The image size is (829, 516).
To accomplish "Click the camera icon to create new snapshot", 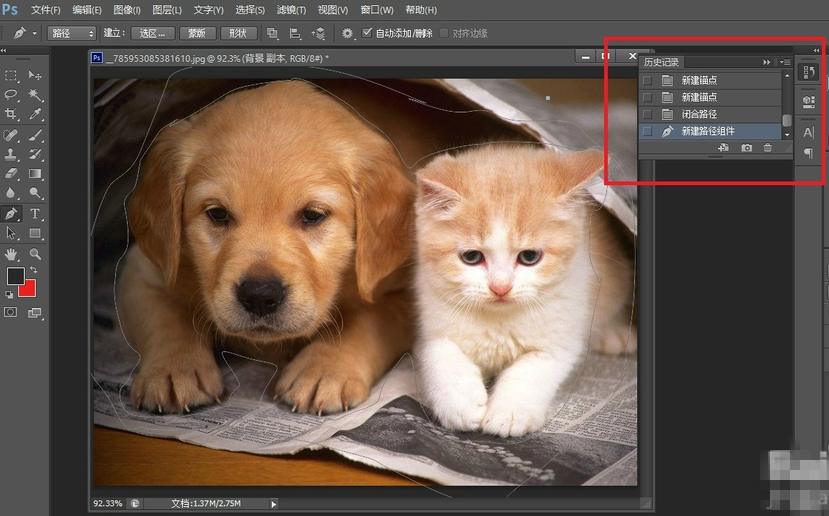I will coord(746,148).
